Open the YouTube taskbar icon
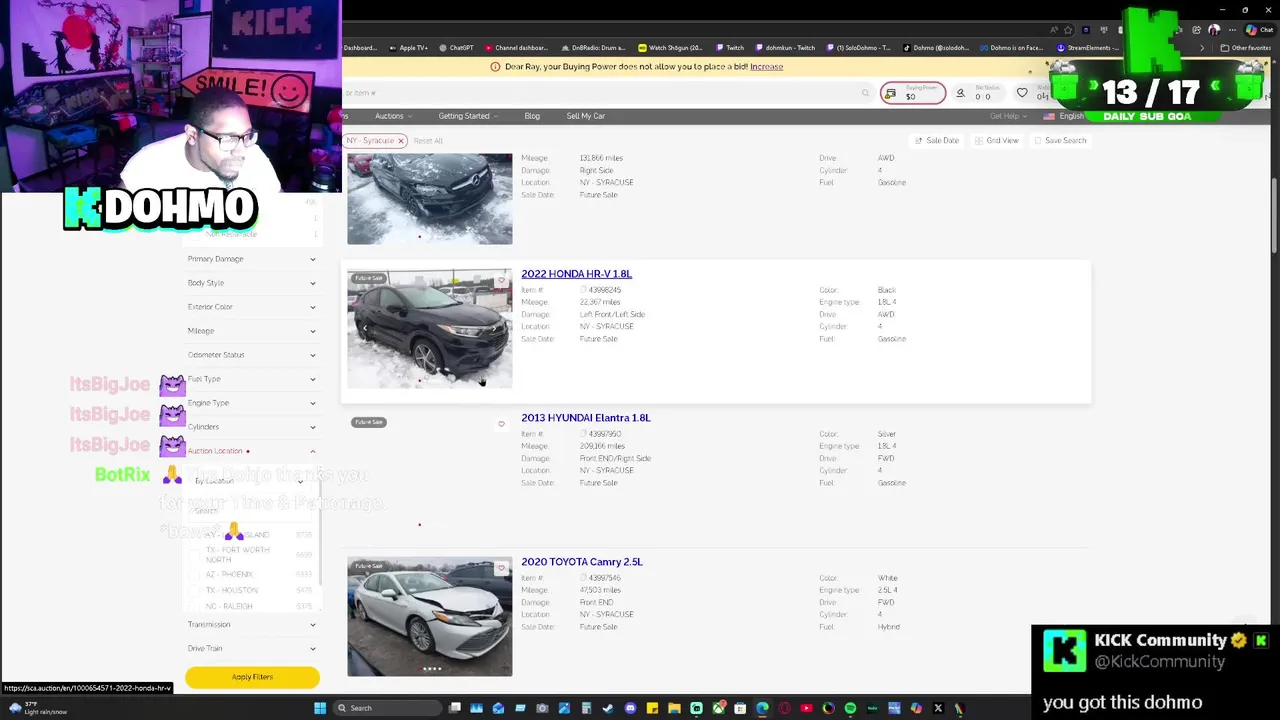This screenshot has width=1280, height=720. [x=806, y=708]
